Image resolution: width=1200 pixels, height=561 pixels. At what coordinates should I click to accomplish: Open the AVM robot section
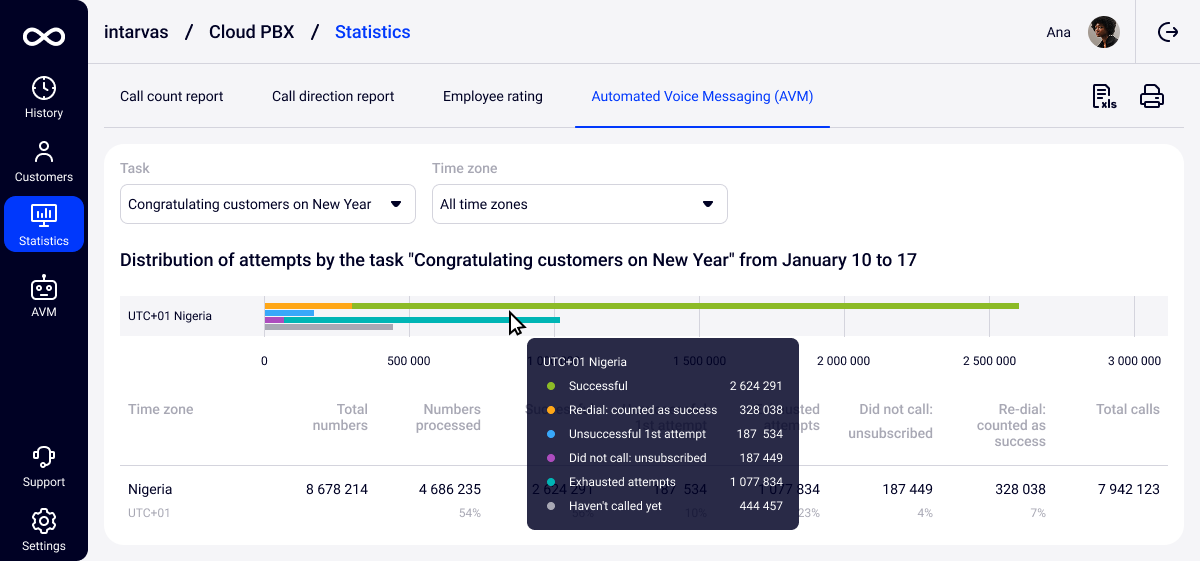click(44, 297)
